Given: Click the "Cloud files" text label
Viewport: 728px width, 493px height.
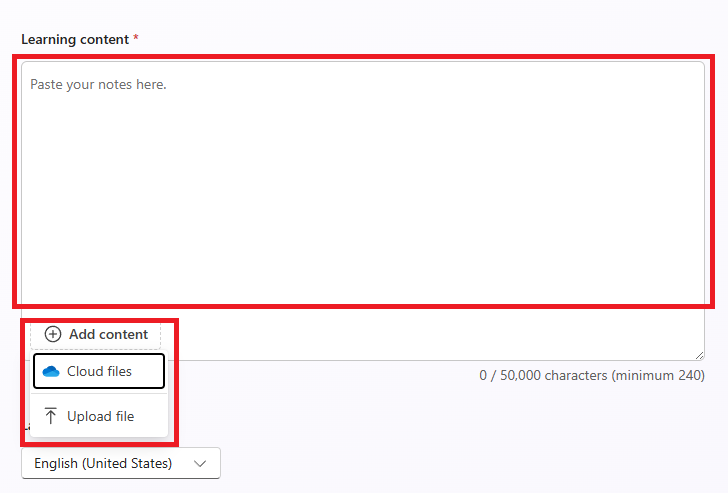Looking at the screenshot, I should (99, 372).
